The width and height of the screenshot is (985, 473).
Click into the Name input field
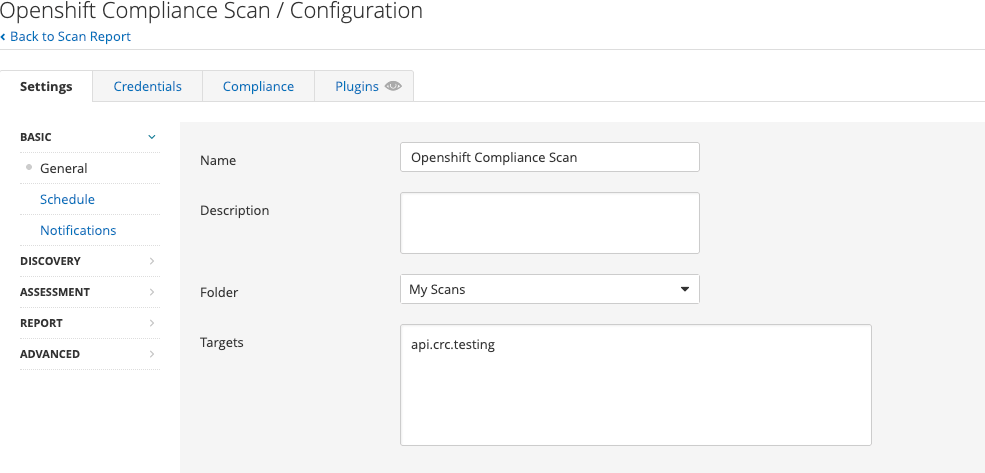pos(549,157)
